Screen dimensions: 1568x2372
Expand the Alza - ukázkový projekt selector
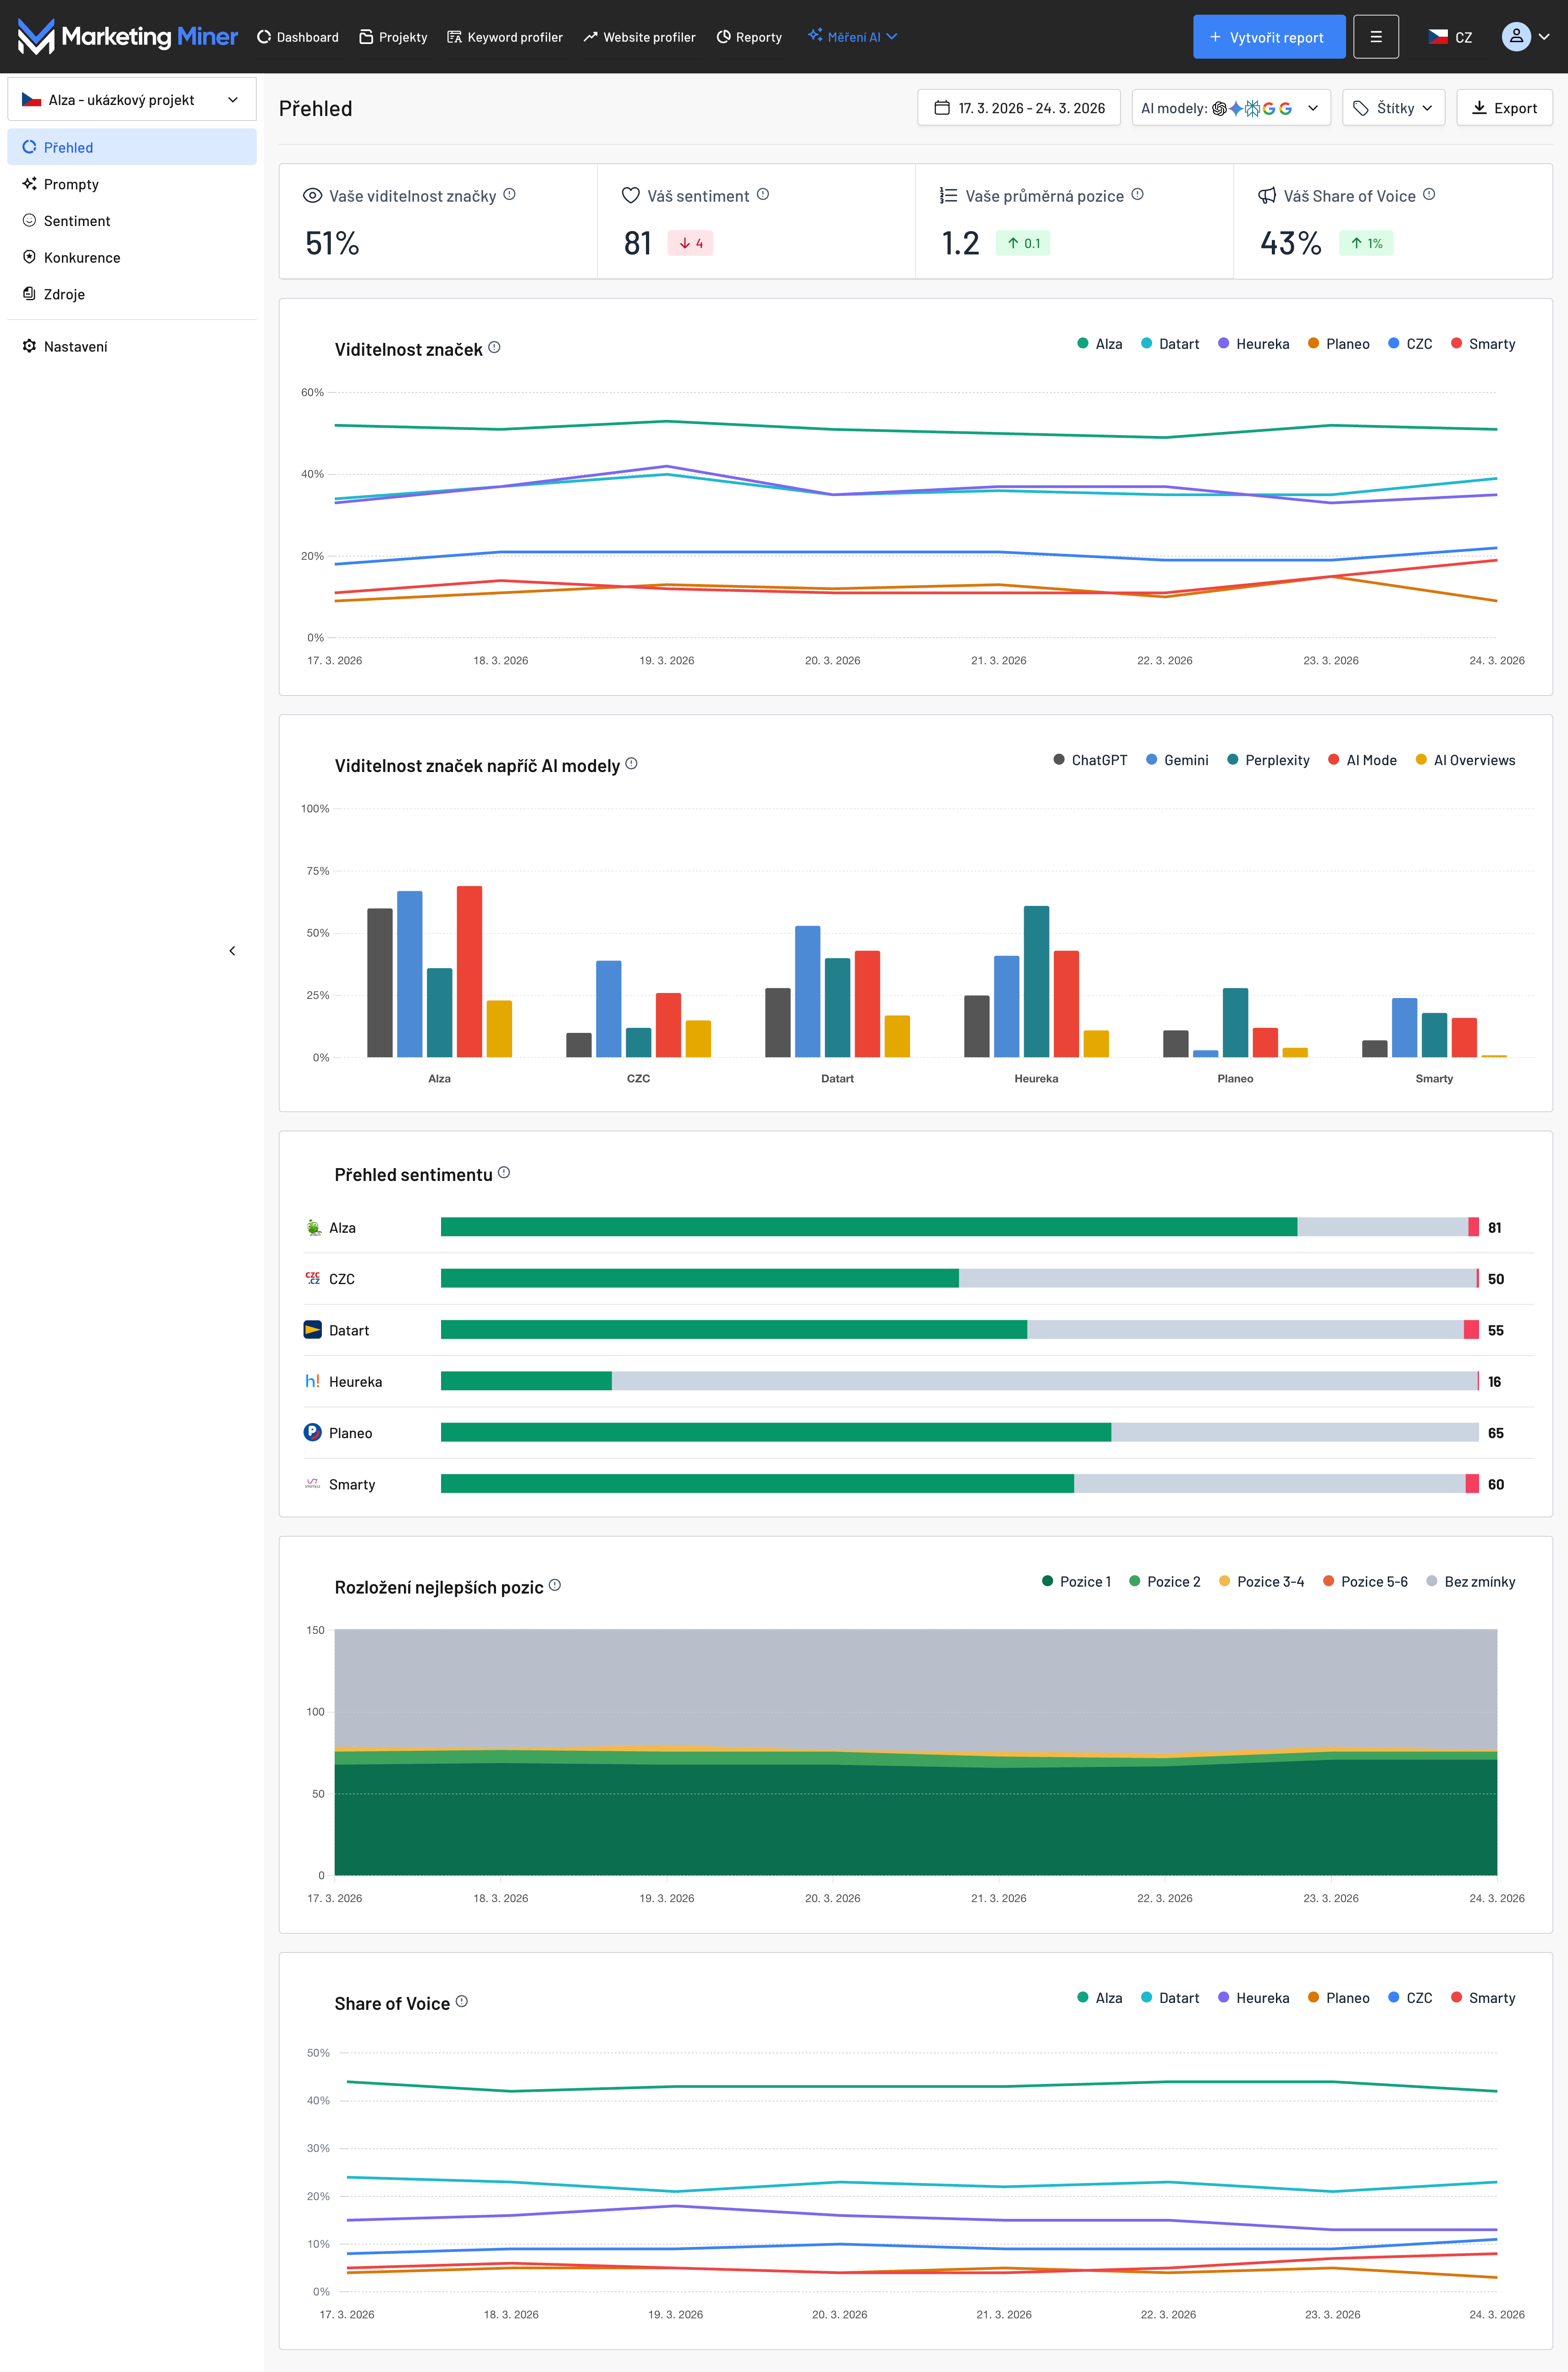(131, 100)
